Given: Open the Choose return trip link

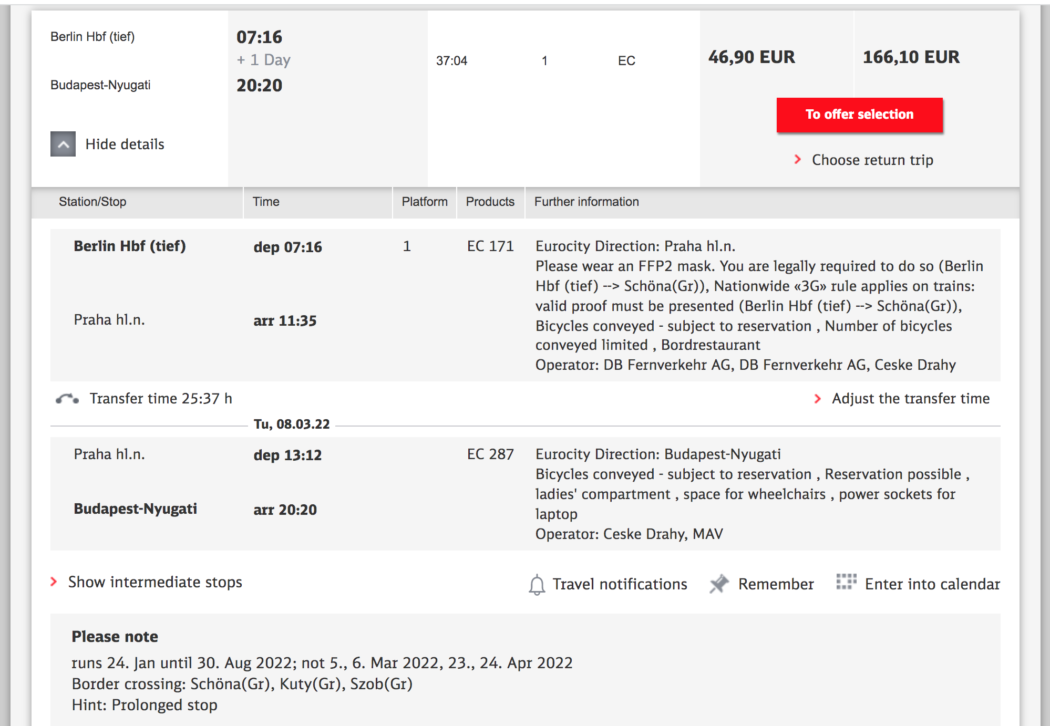Looking at the screenshot, I should coord(873,160).
